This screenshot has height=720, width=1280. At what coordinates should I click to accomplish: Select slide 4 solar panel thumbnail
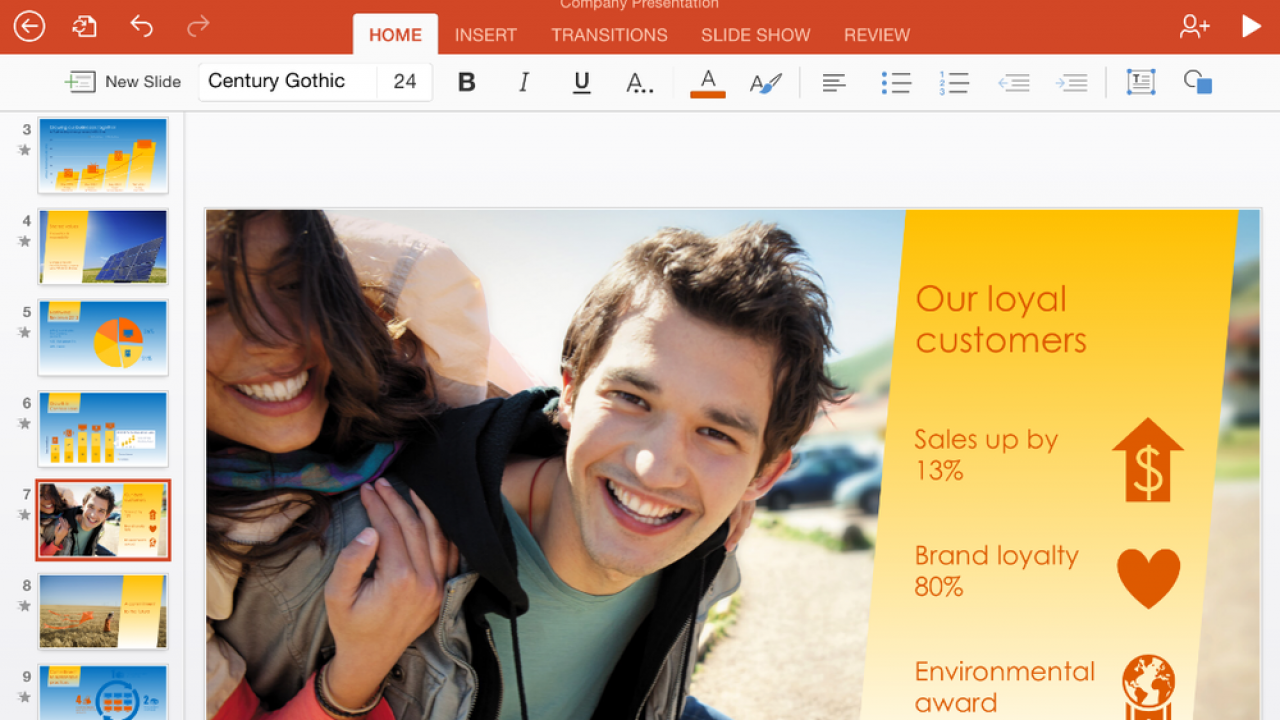103,246
